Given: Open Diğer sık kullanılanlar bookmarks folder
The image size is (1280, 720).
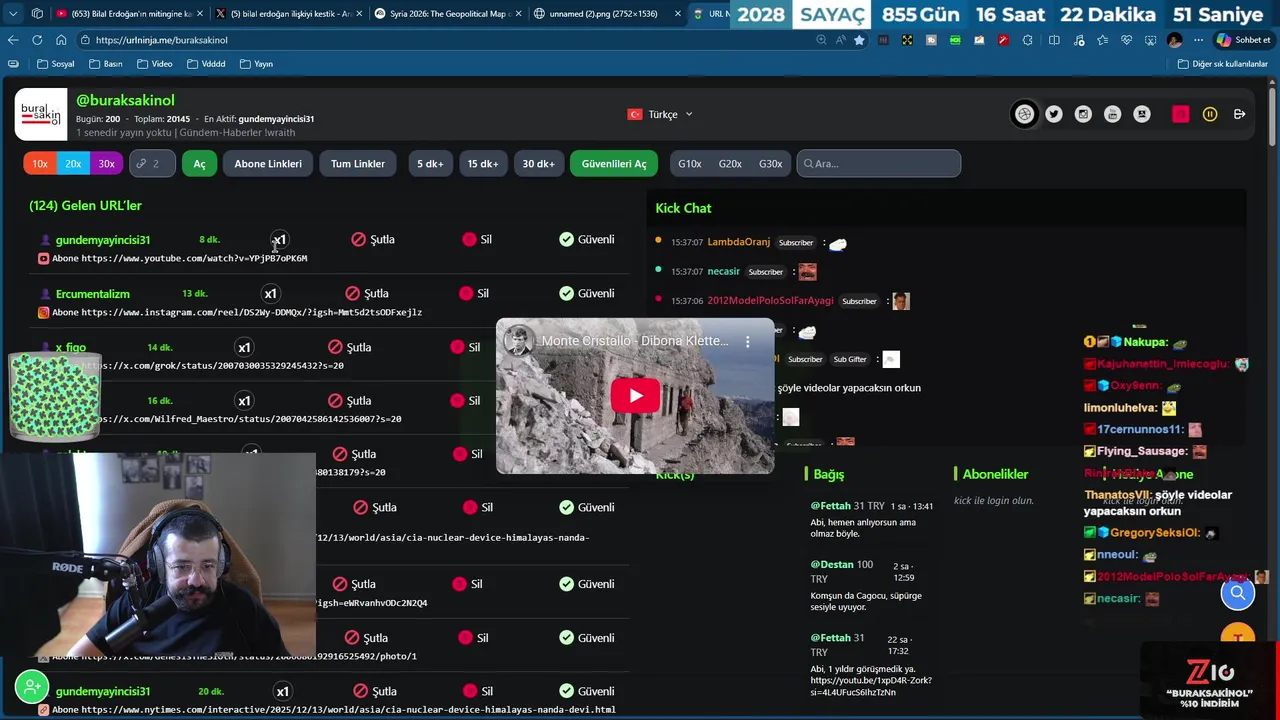Looking at the screenshot, I should (x=1223, y=64).
